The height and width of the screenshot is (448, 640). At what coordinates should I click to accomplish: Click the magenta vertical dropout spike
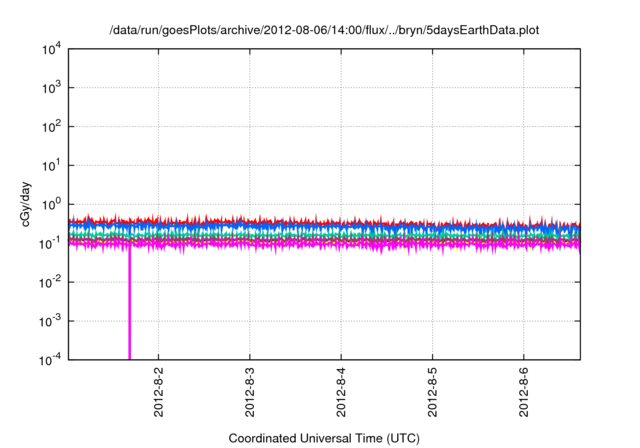click(130, 310)
